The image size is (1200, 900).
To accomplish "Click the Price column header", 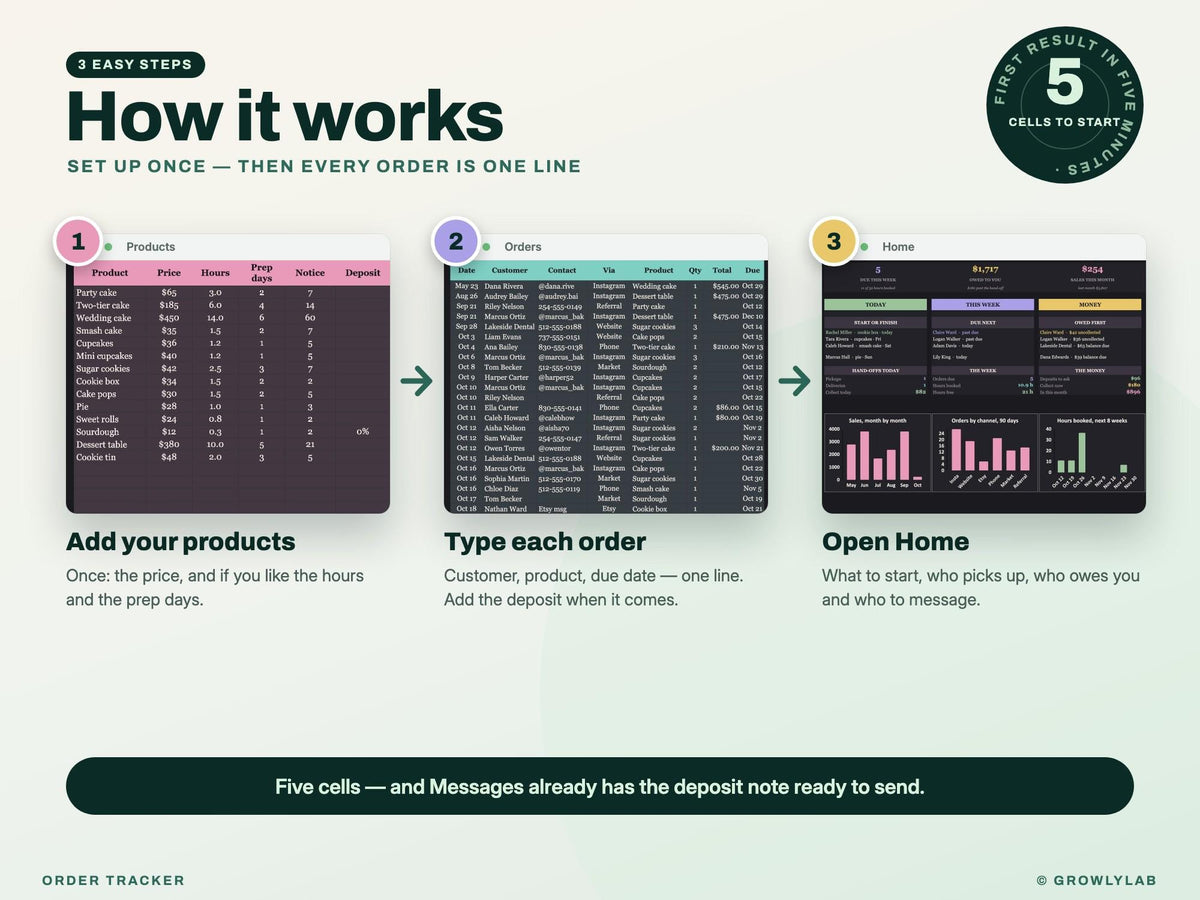I will point(169,272).
